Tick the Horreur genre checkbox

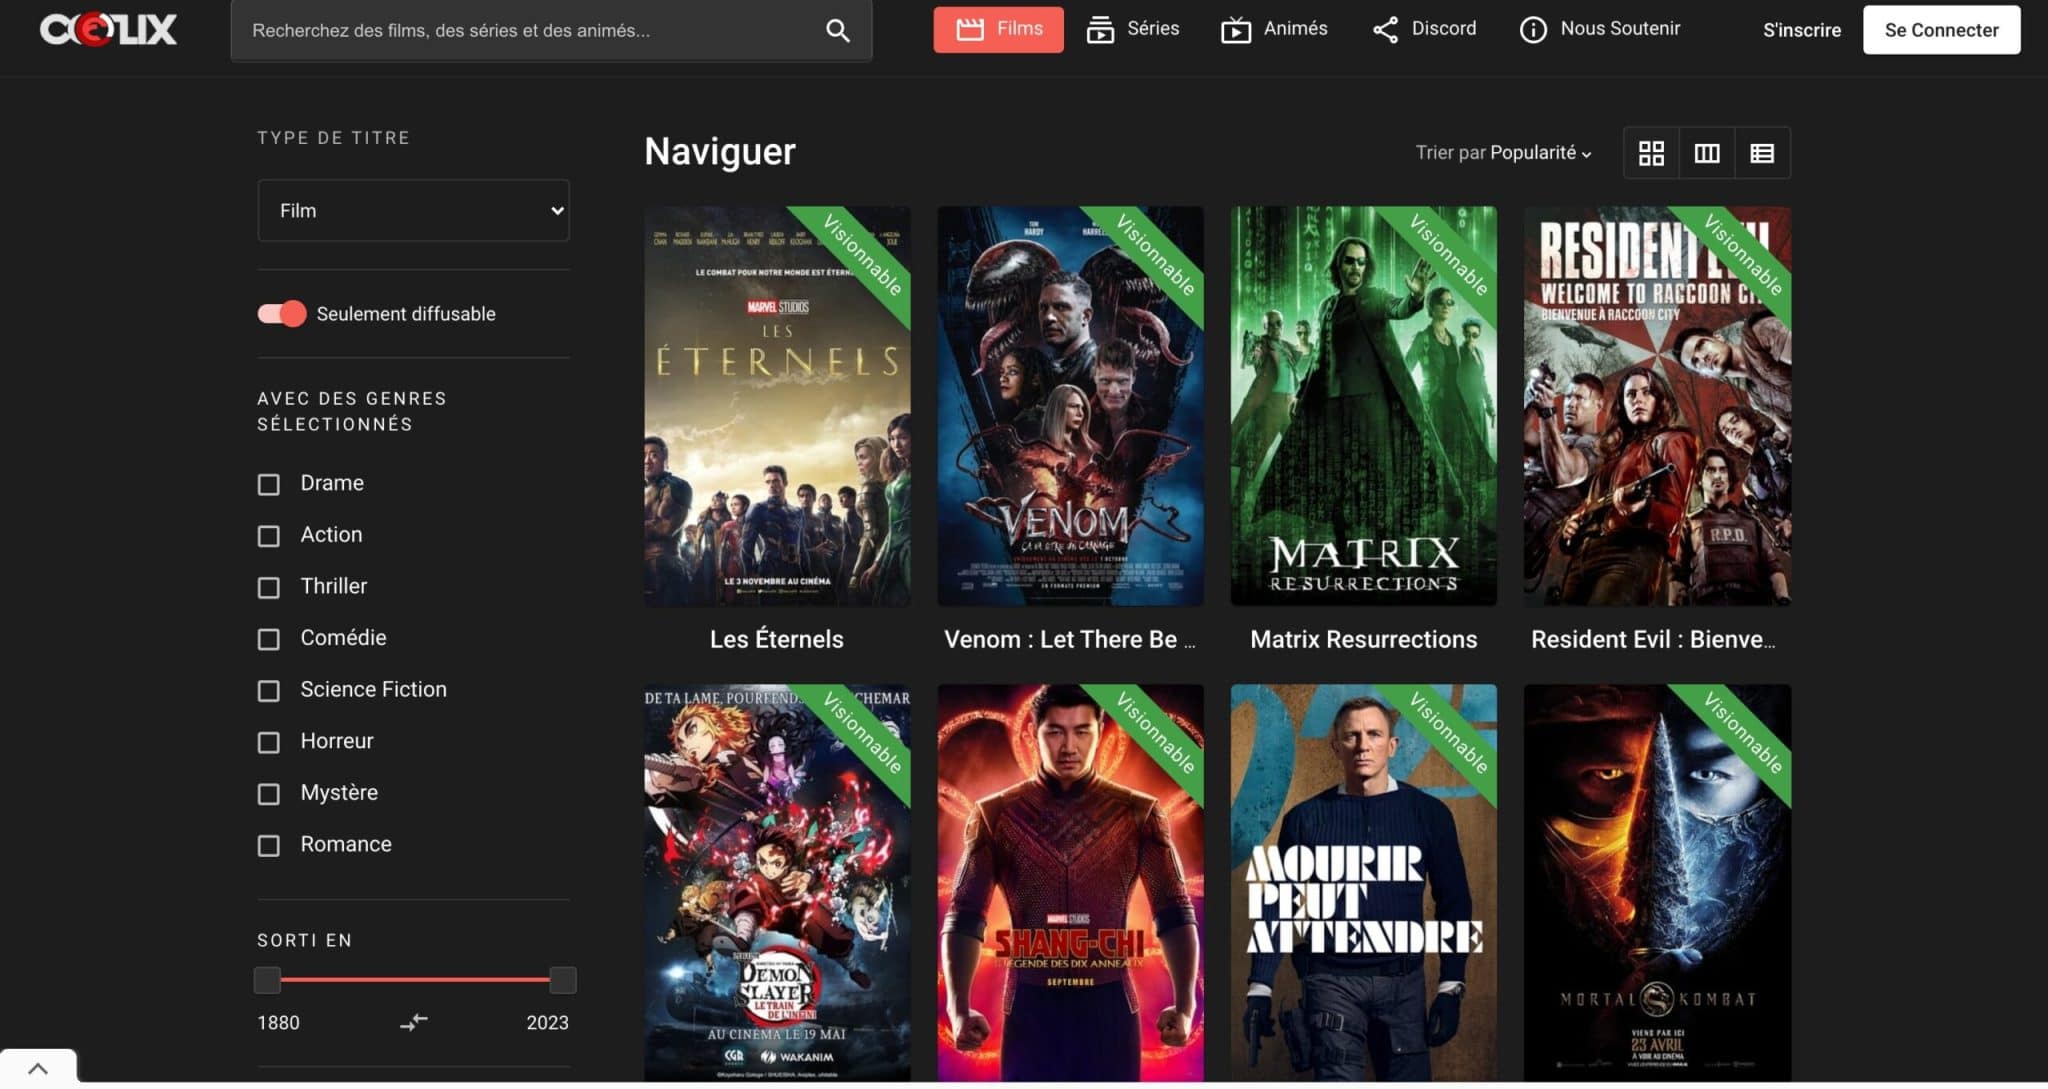269,743
